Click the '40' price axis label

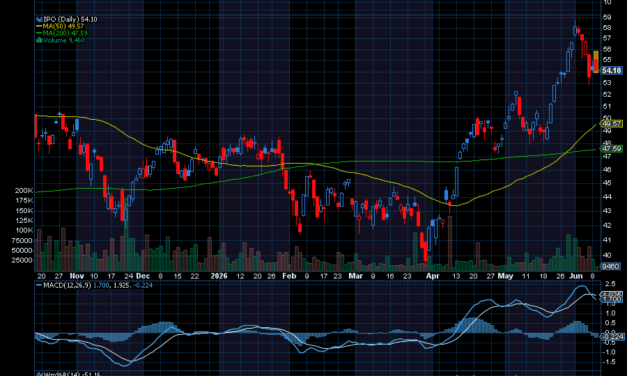point(607,255)
